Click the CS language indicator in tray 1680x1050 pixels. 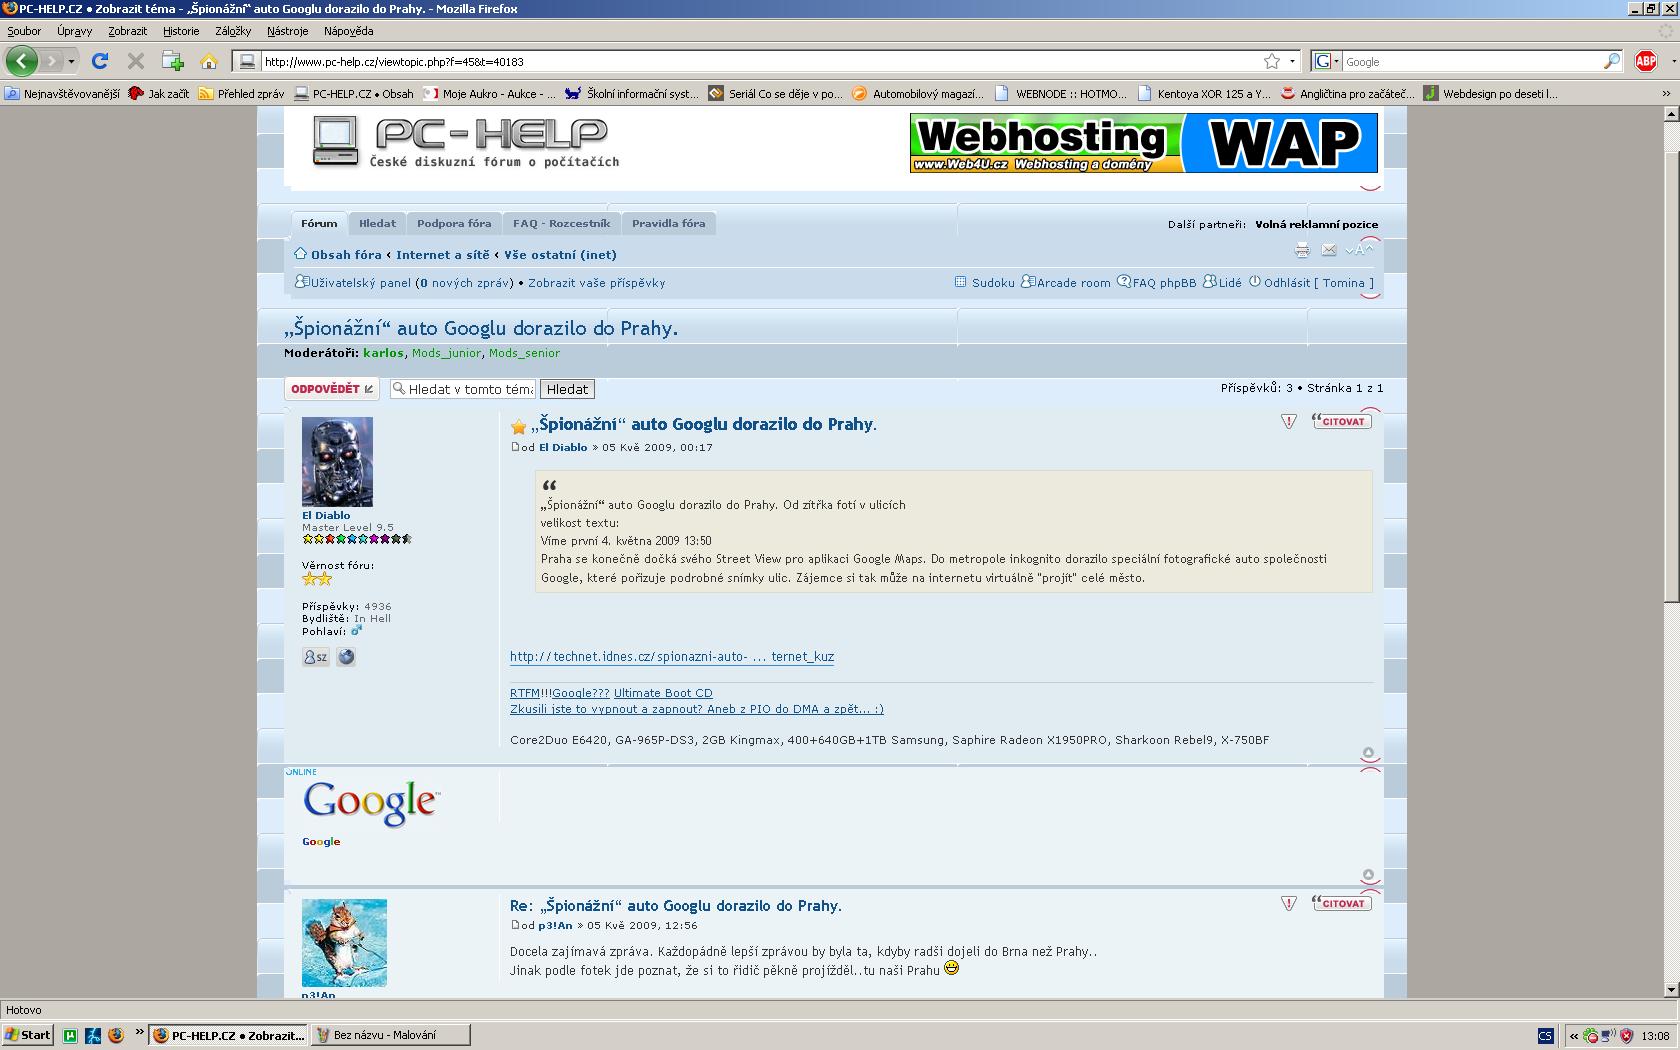tap(1546, 1036)
